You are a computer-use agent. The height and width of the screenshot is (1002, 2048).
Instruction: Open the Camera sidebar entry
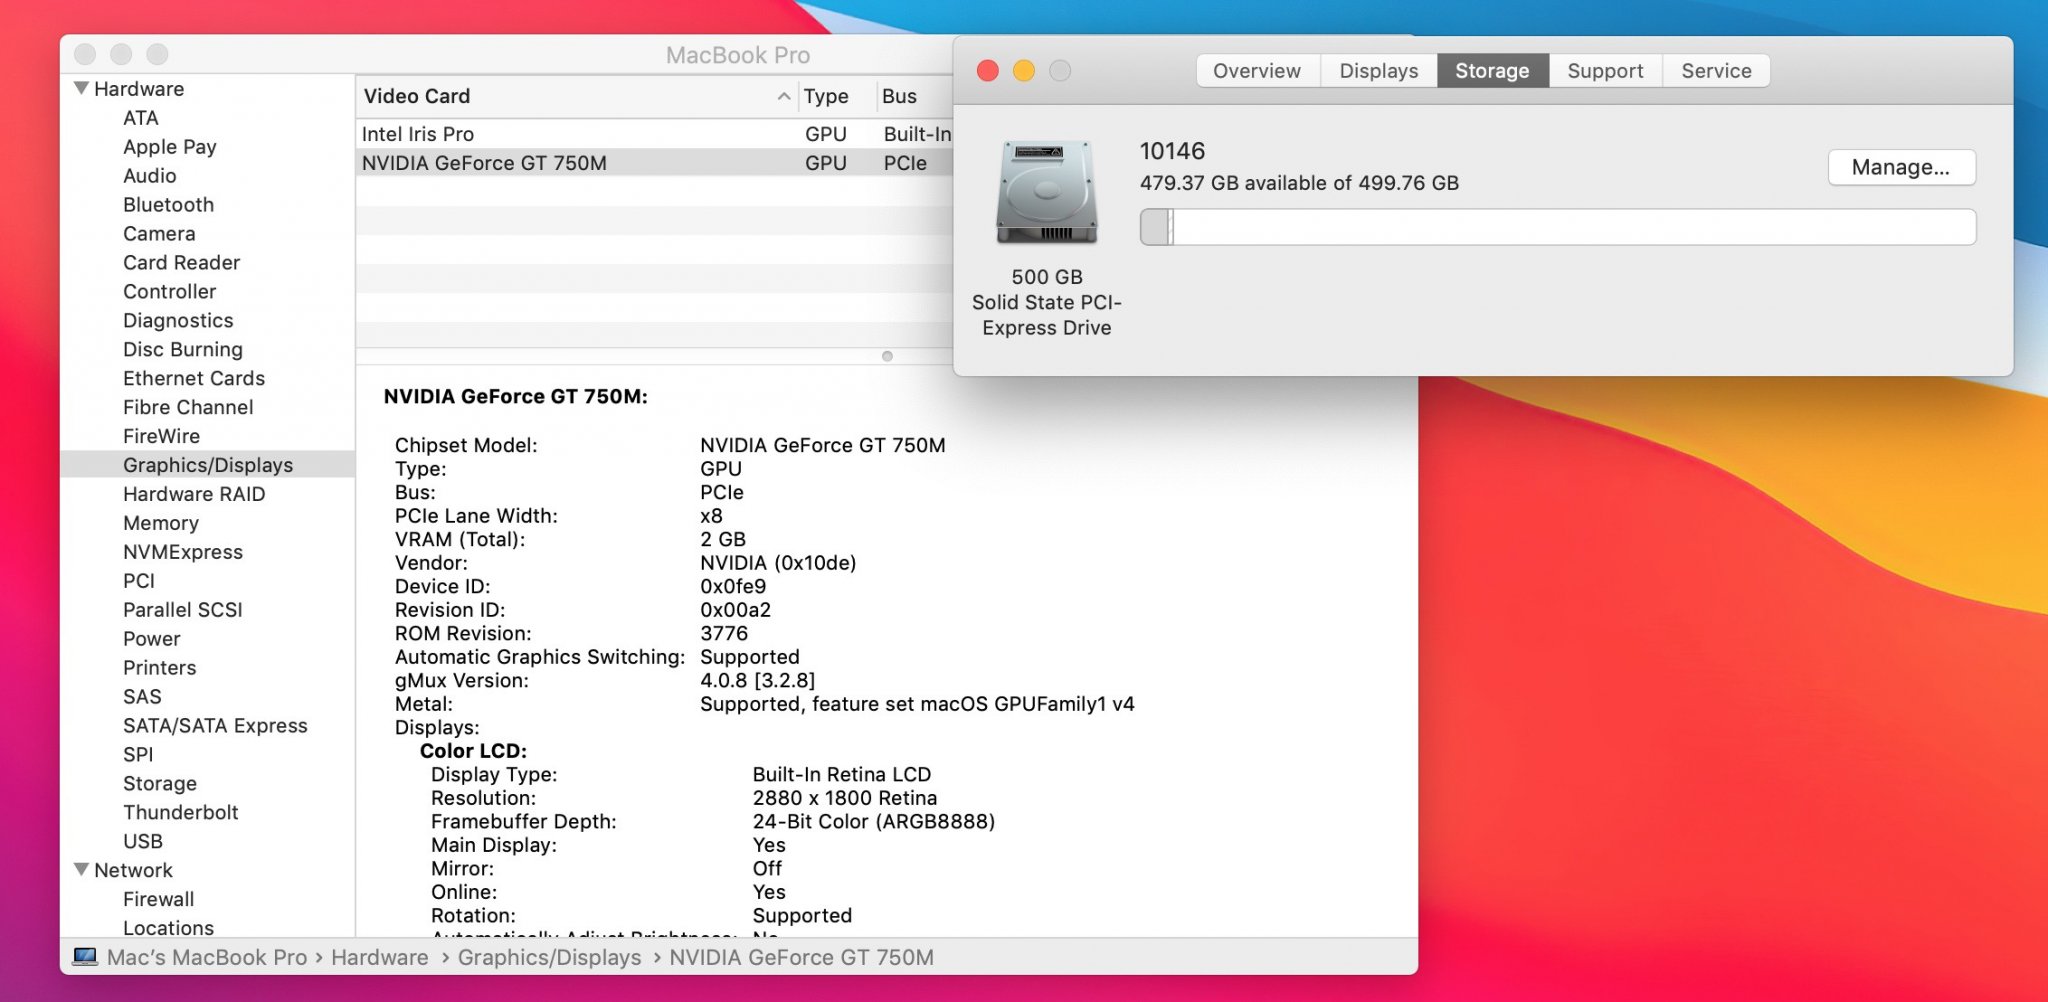(159, 234)
